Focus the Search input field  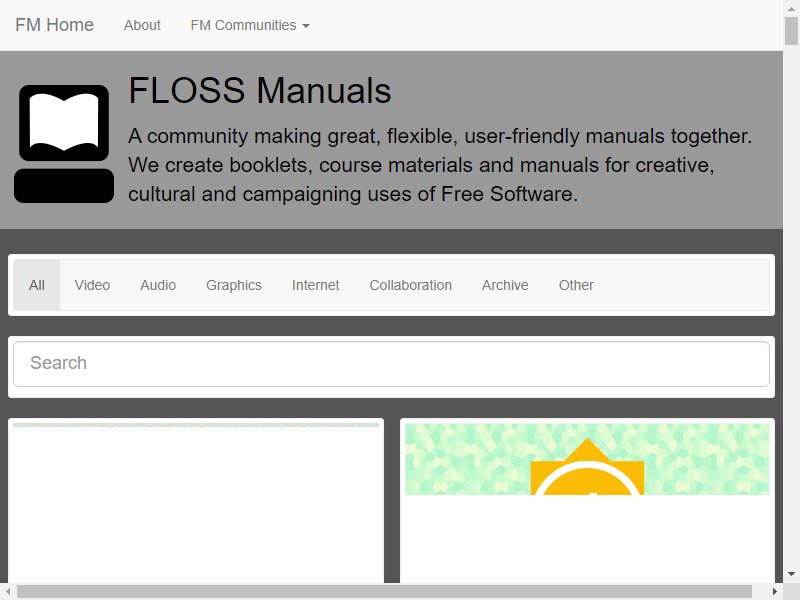391,364
